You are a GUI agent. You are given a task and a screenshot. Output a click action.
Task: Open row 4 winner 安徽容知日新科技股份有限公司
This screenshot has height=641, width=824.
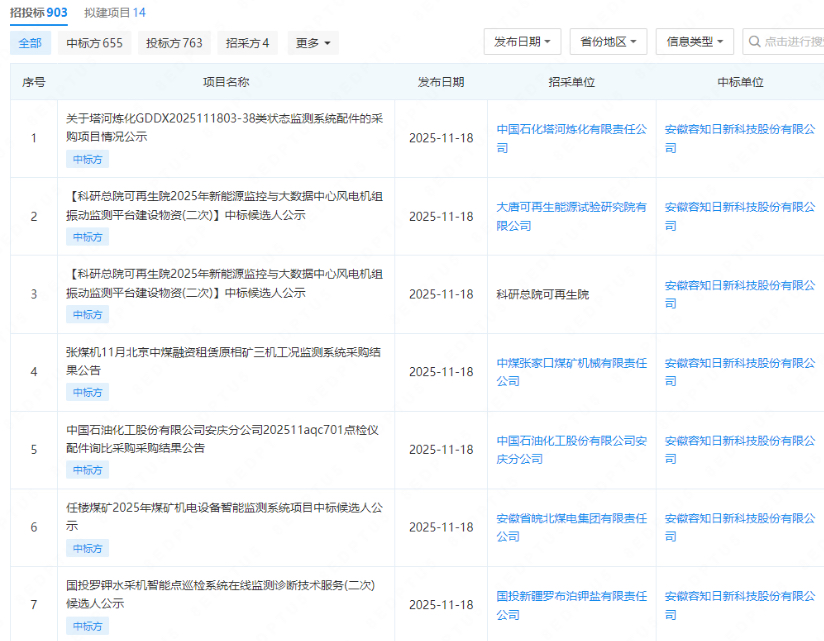click(740, 372)
